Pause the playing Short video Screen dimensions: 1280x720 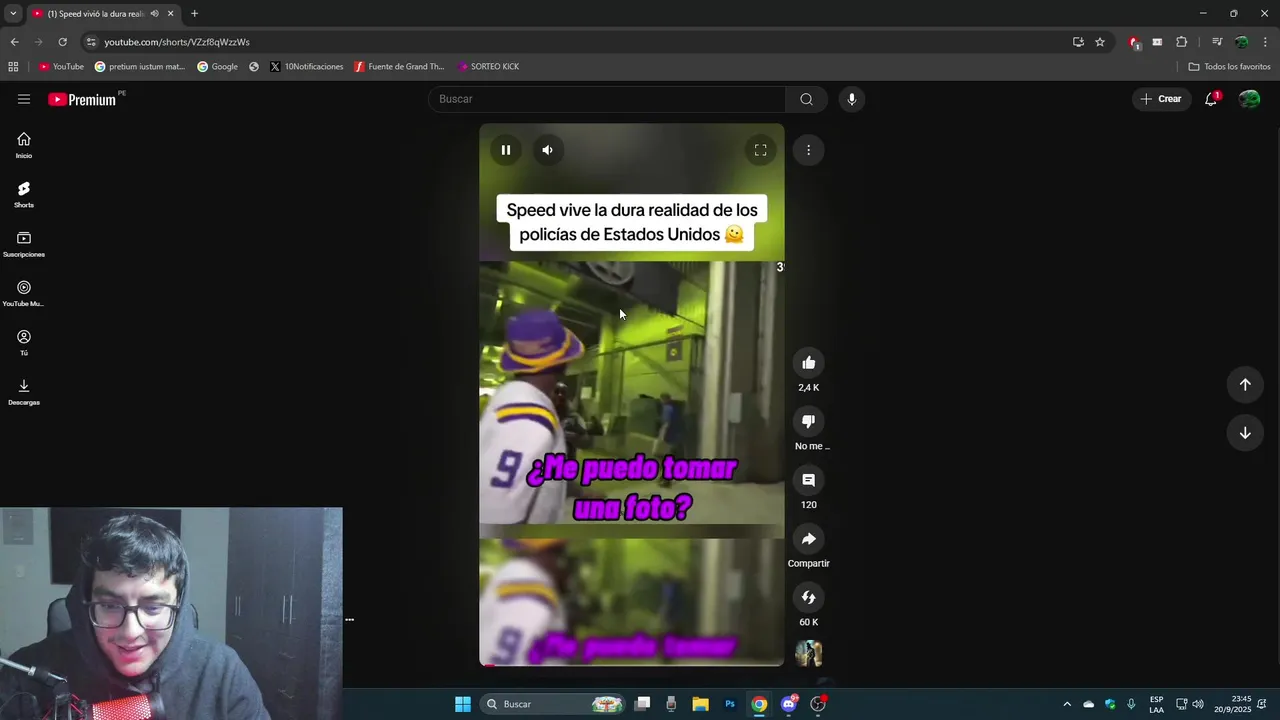click(506, 150)
